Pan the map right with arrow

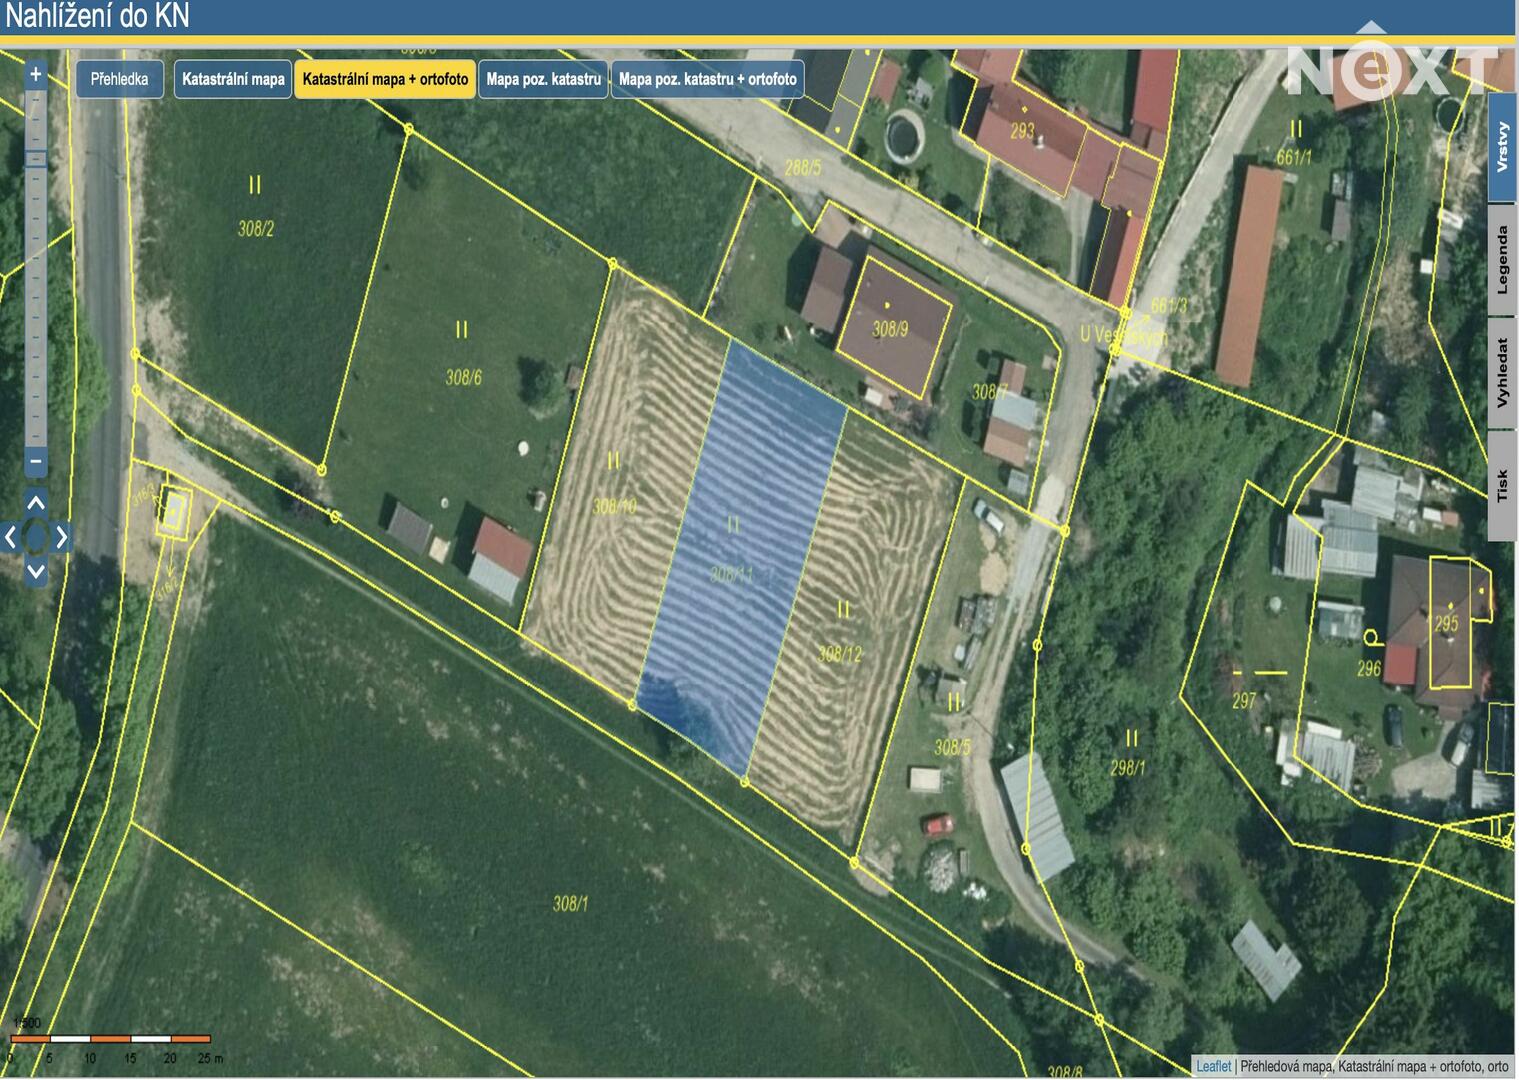[62, 538]
